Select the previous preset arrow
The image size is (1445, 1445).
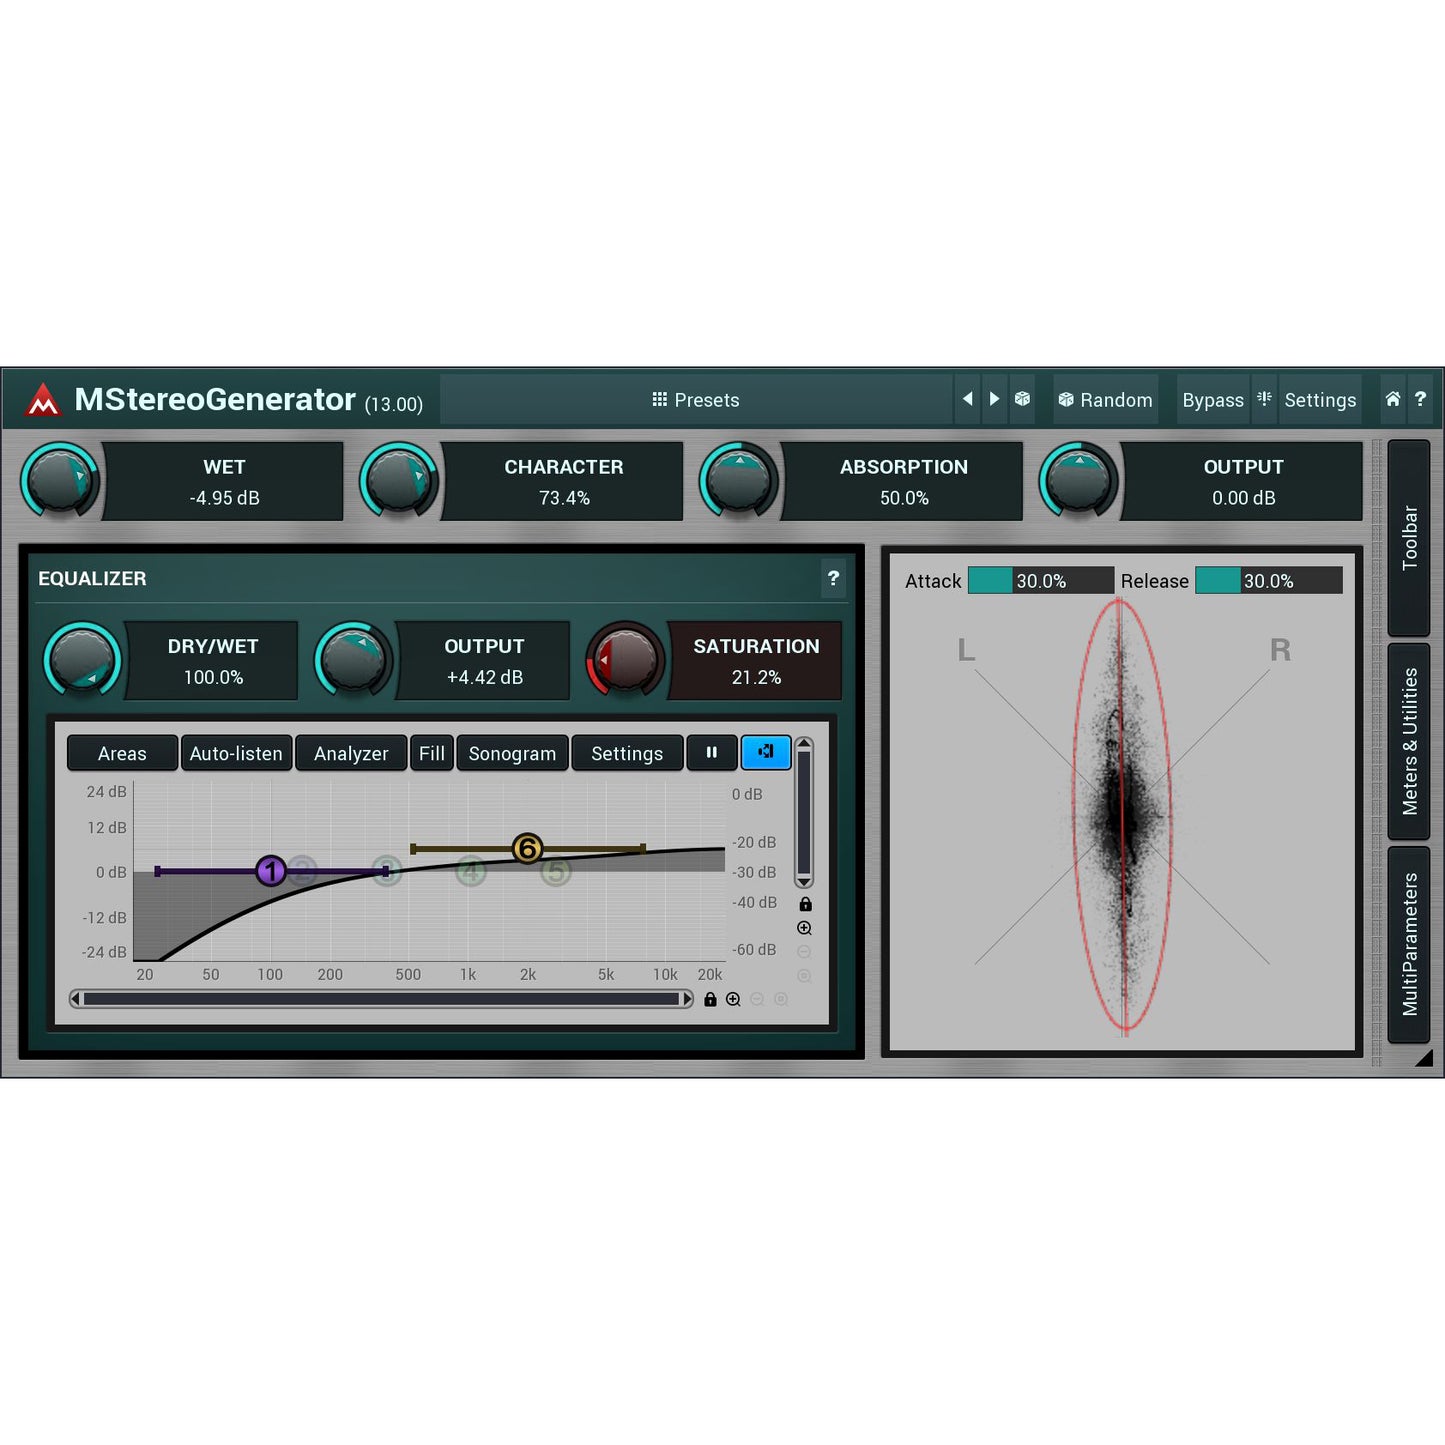(967, 399)
